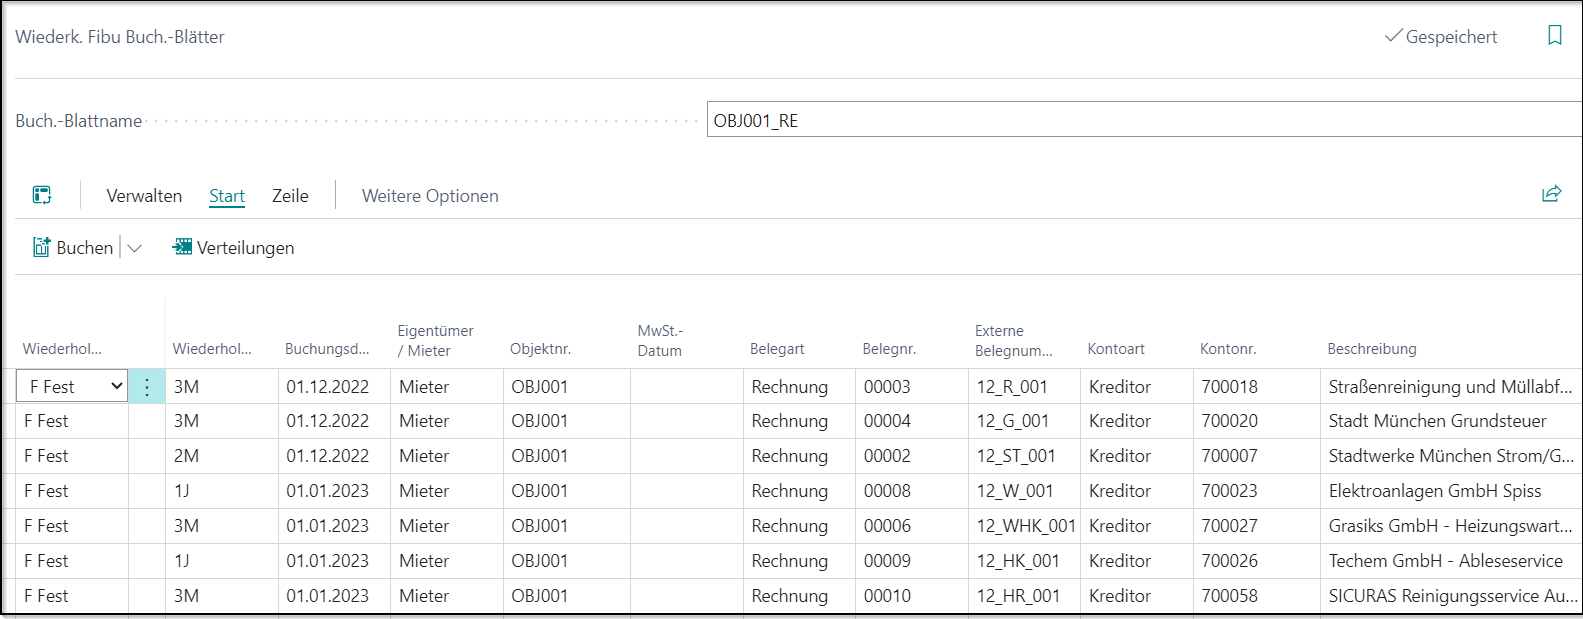
Task: Sort by the Belegnr. column header
Action: coord(889,349)
